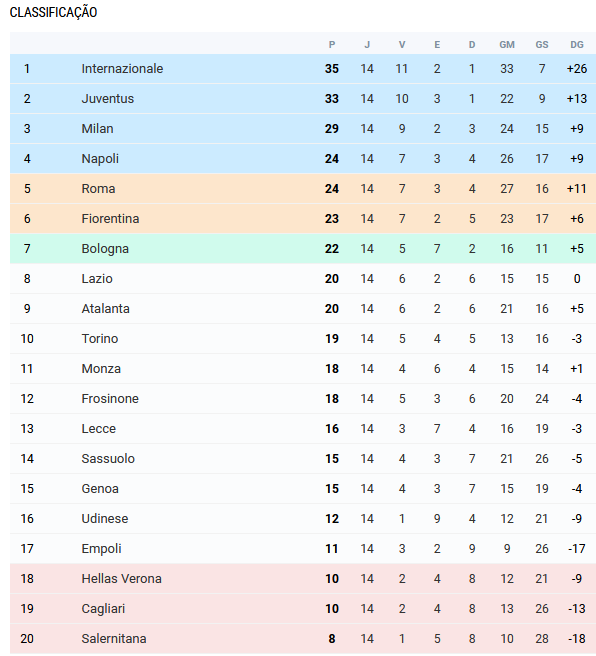The image size is (596, 656).
Task: Open Roma team entry
Action: click(98, 189)
